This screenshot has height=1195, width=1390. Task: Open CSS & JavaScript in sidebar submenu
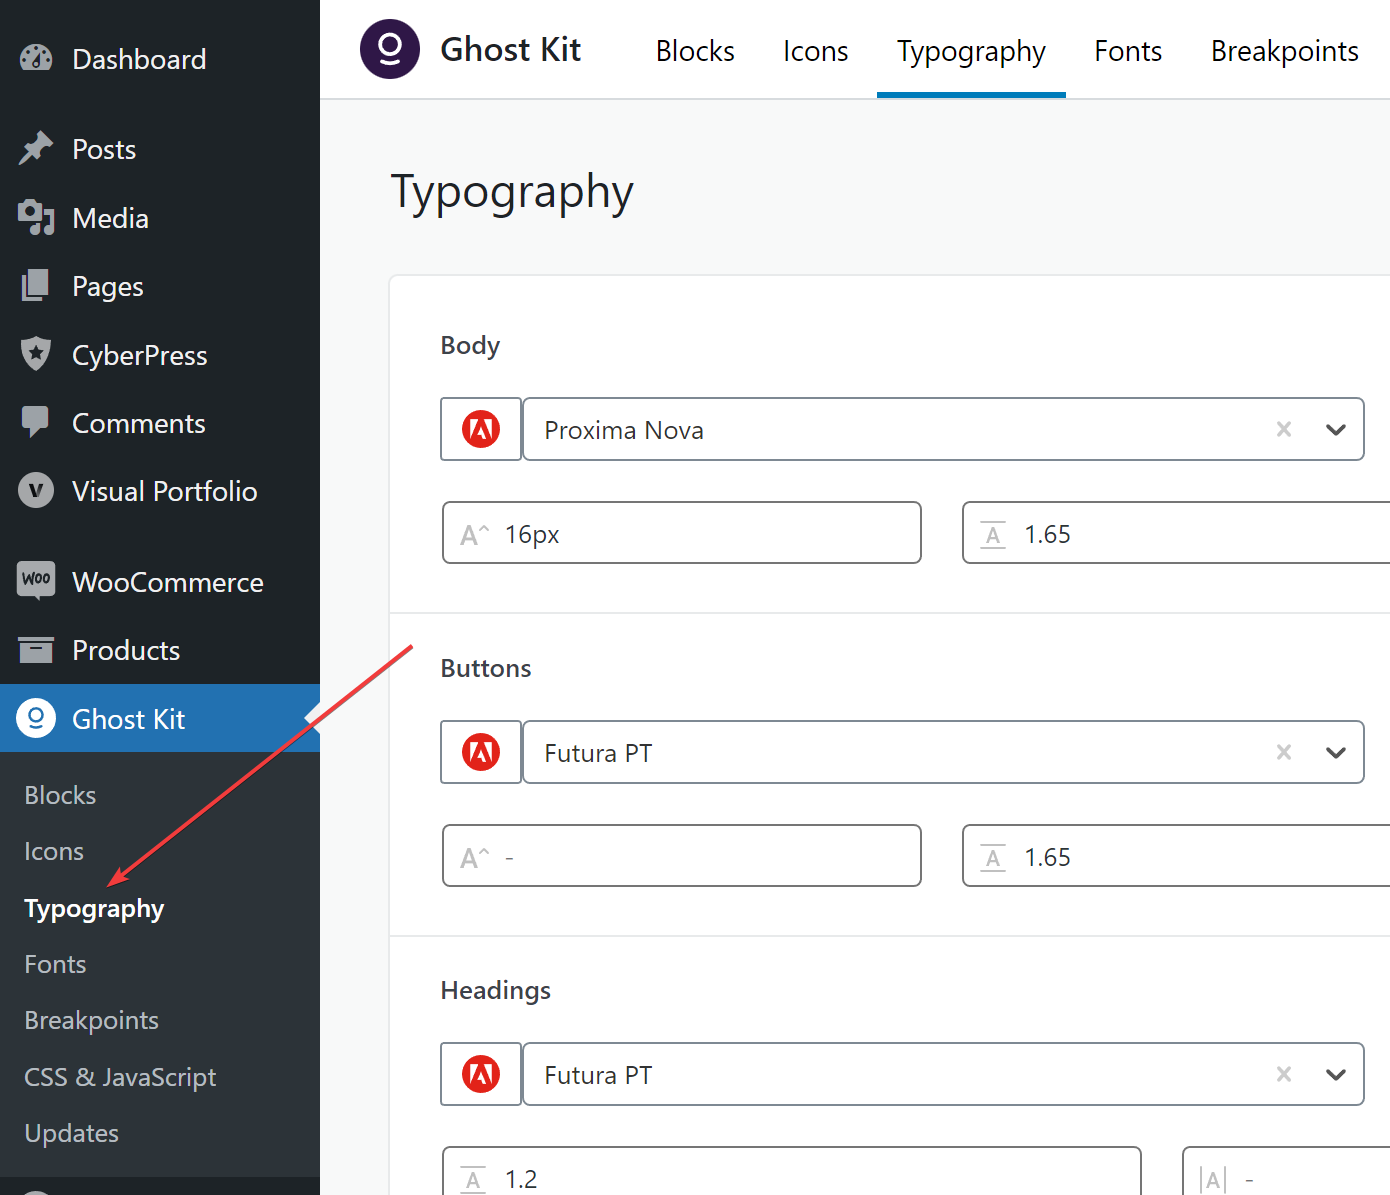[120, 1077]
